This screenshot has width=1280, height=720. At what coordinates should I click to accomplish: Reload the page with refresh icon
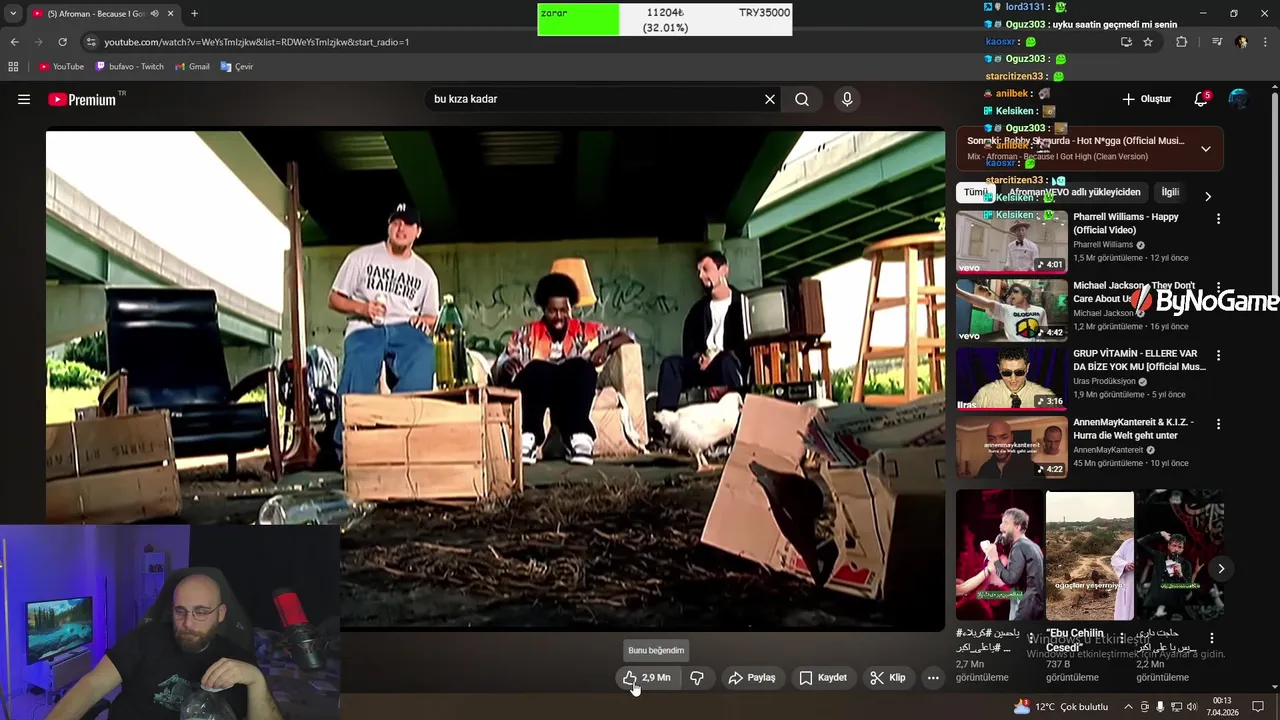[62, 42]
